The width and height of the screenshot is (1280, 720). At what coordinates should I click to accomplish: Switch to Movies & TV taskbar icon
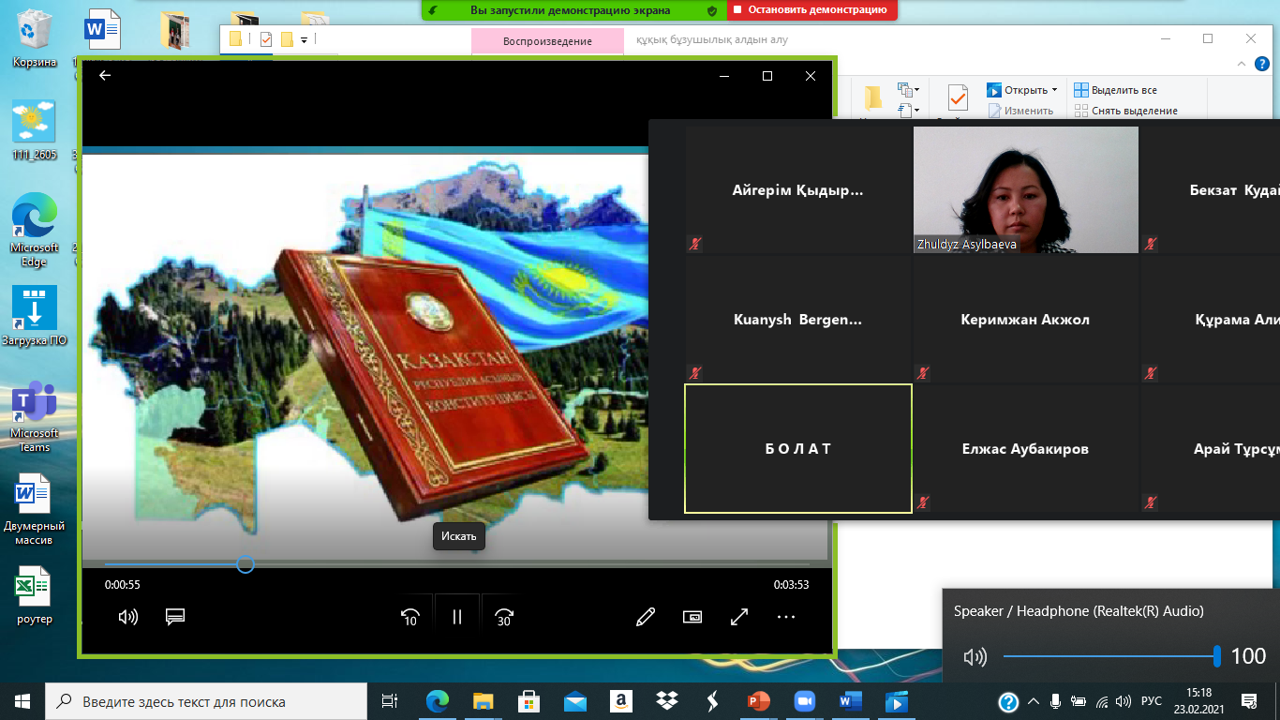click(x=897, y=702)
